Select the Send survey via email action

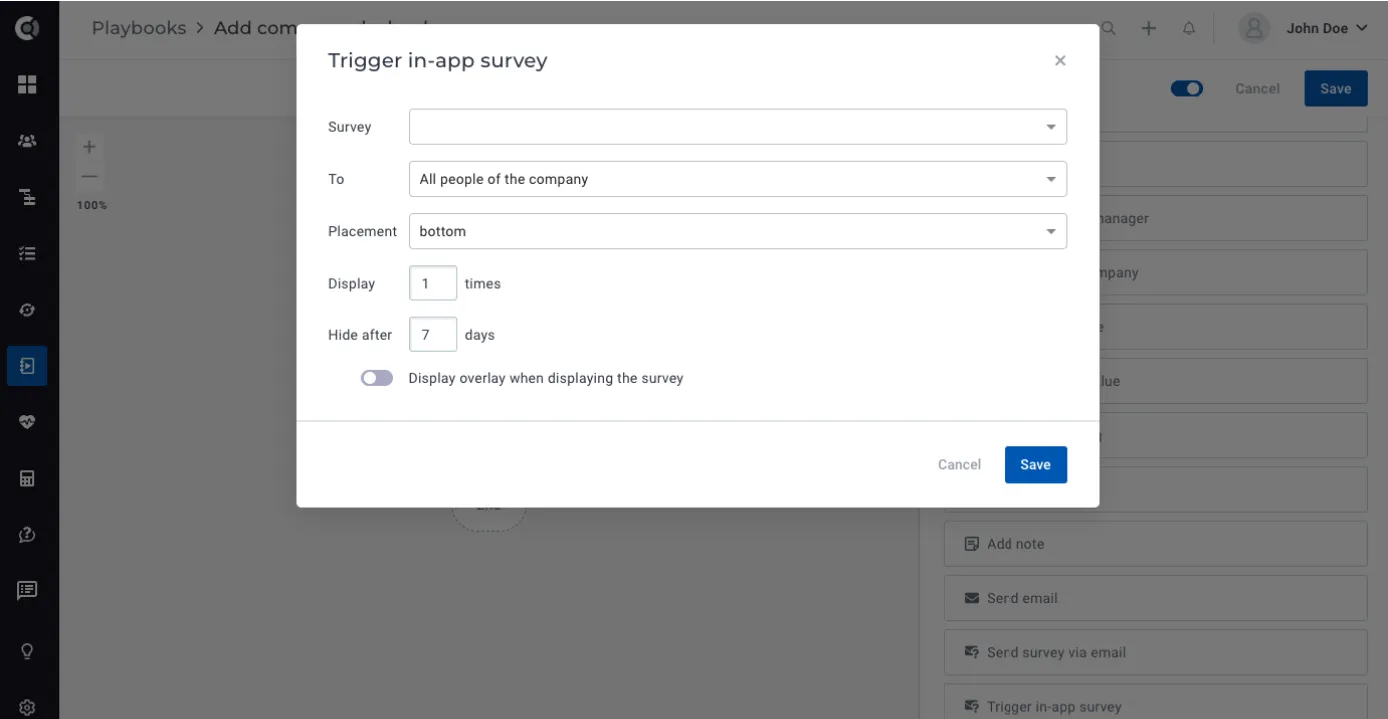[x=1155, y=652]
